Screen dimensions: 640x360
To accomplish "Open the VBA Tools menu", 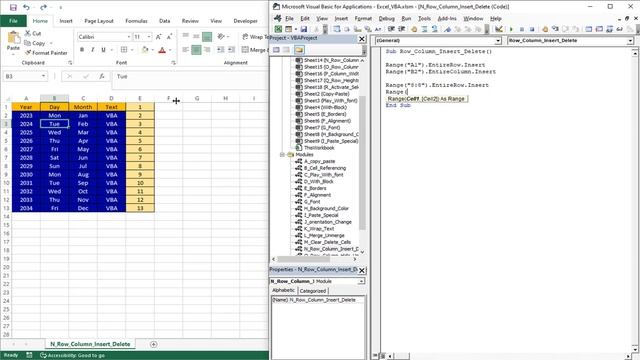I will (424, 18).
